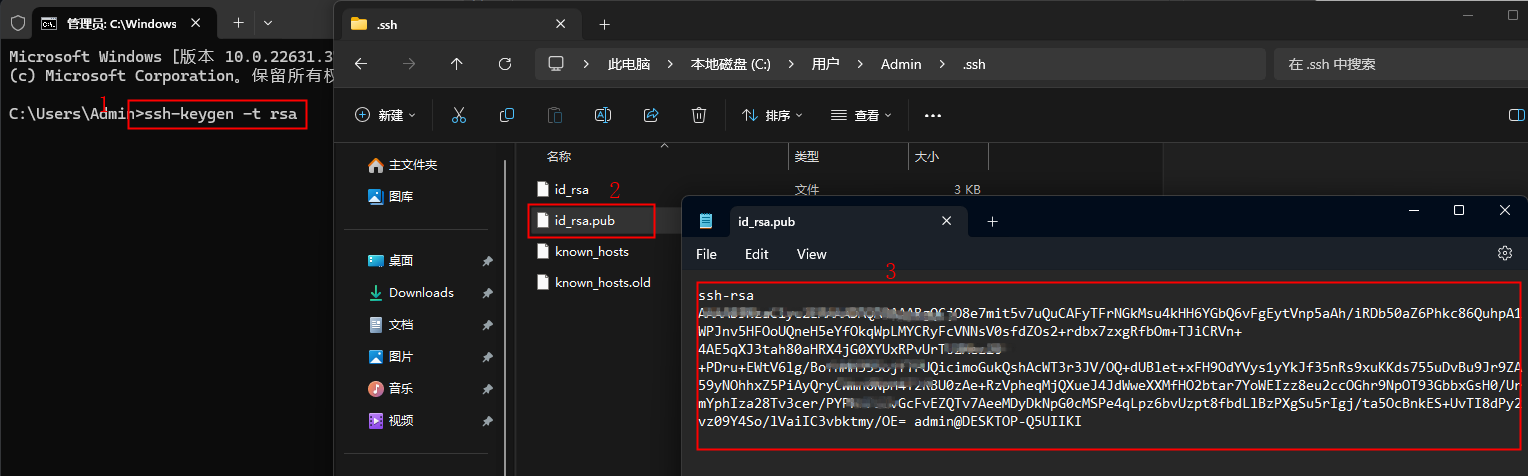This screenshot has width=1528, height=476.
Task: Open terminal tab dropdown arrow
Action: click(x=268, y=22)
